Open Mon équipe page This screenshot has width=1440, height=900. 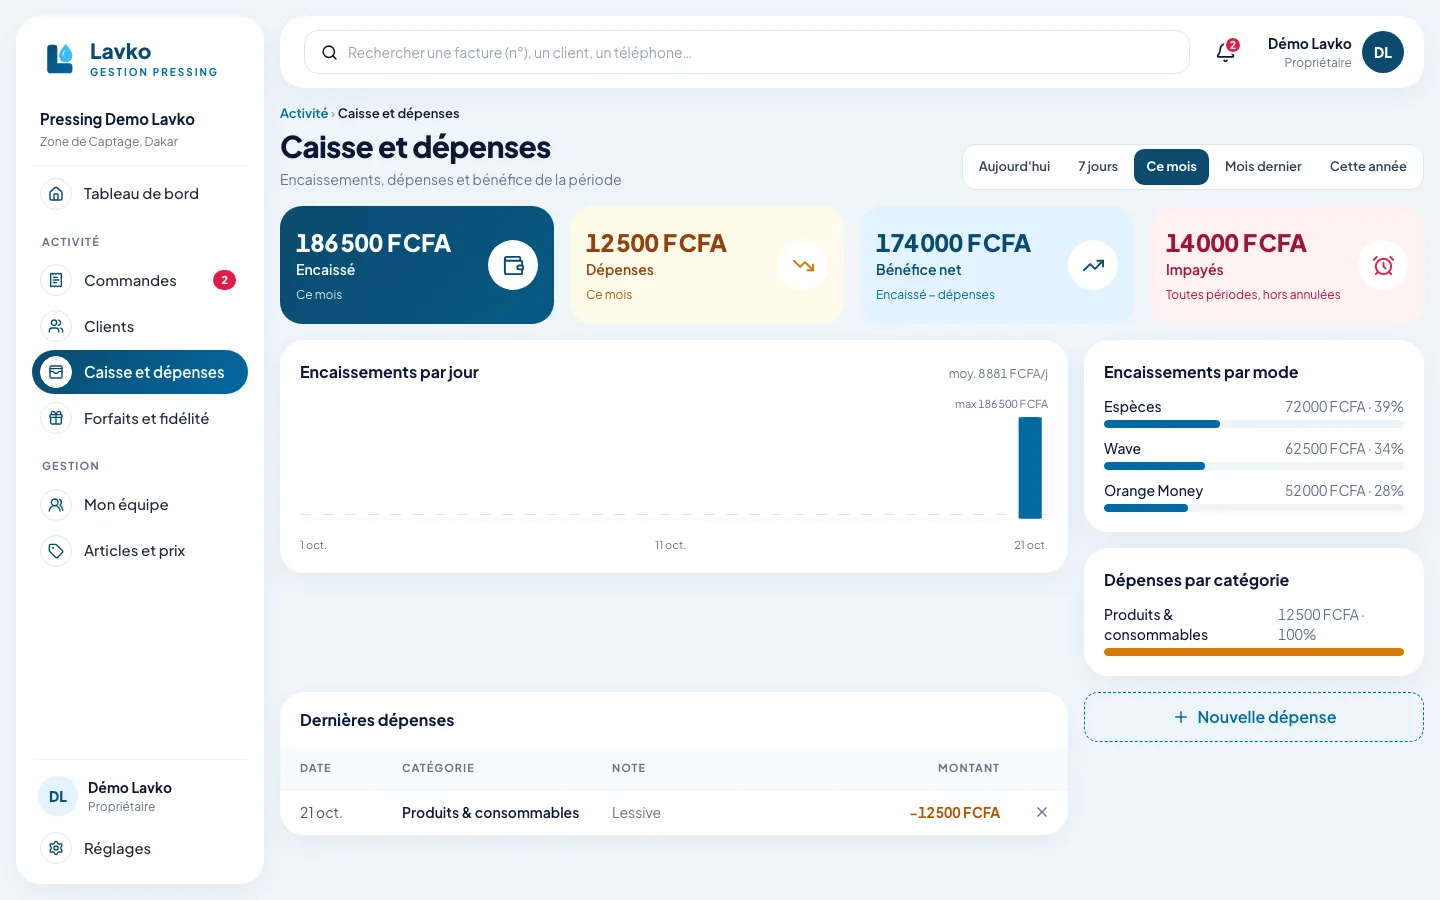140,505
